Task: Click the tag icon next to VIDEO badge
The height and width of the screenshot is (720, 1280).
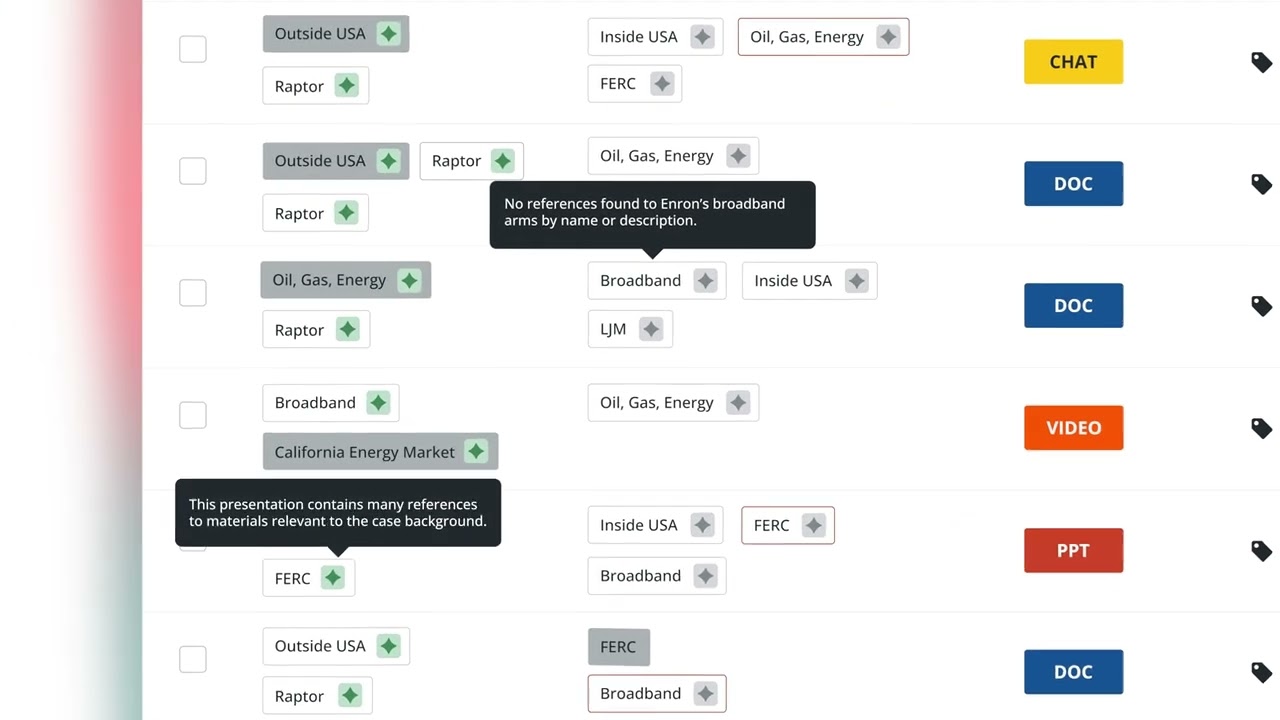Action: coord(1261,428)
